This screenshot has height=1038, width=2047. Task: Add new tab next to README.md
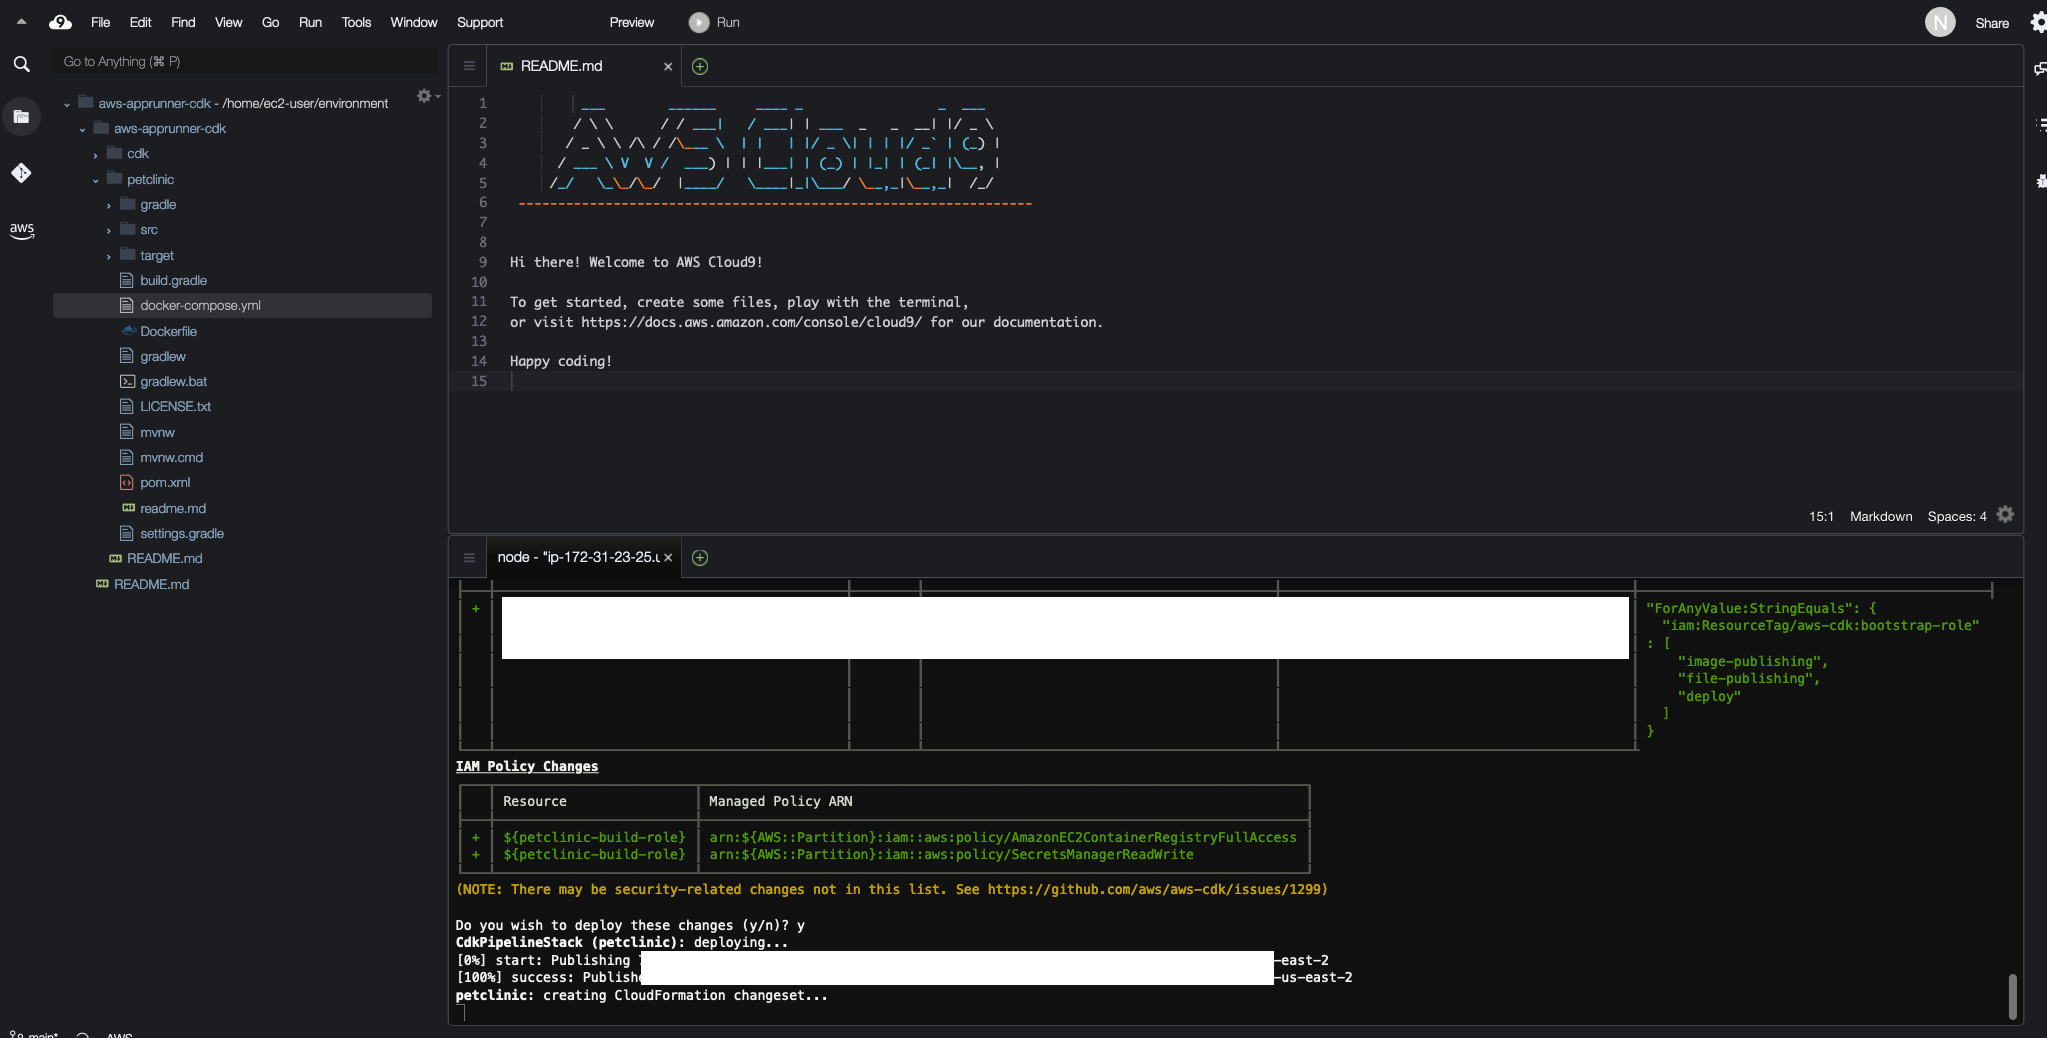[700, 66]
